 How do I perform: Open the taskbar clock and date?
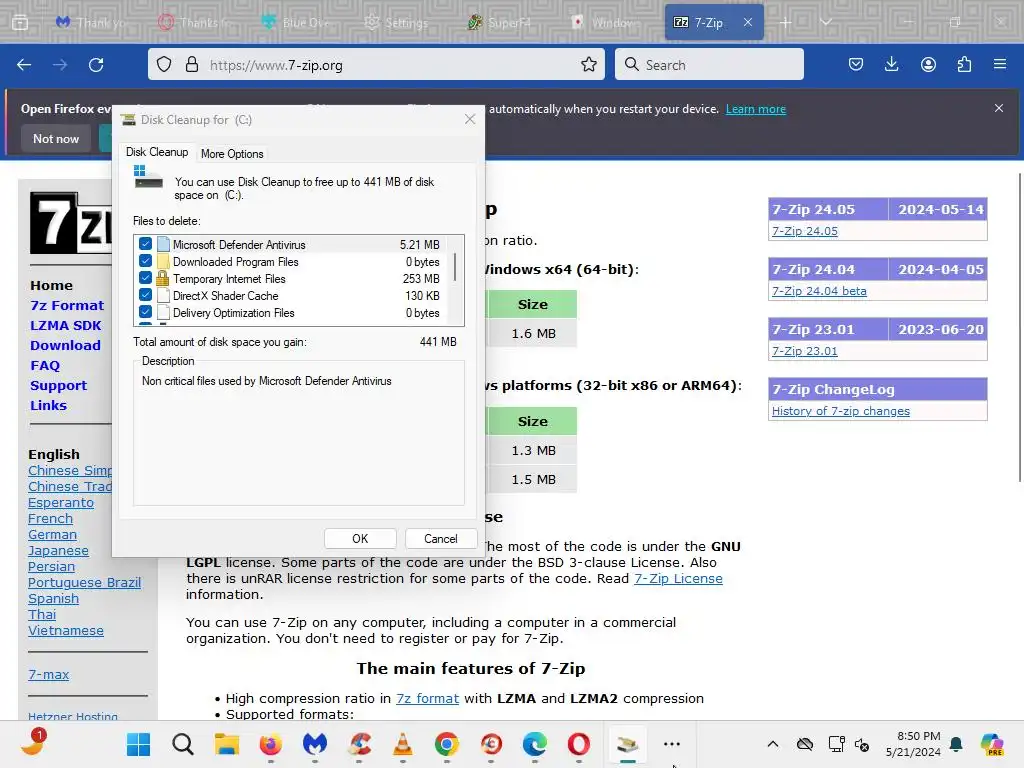pos(913,744)
